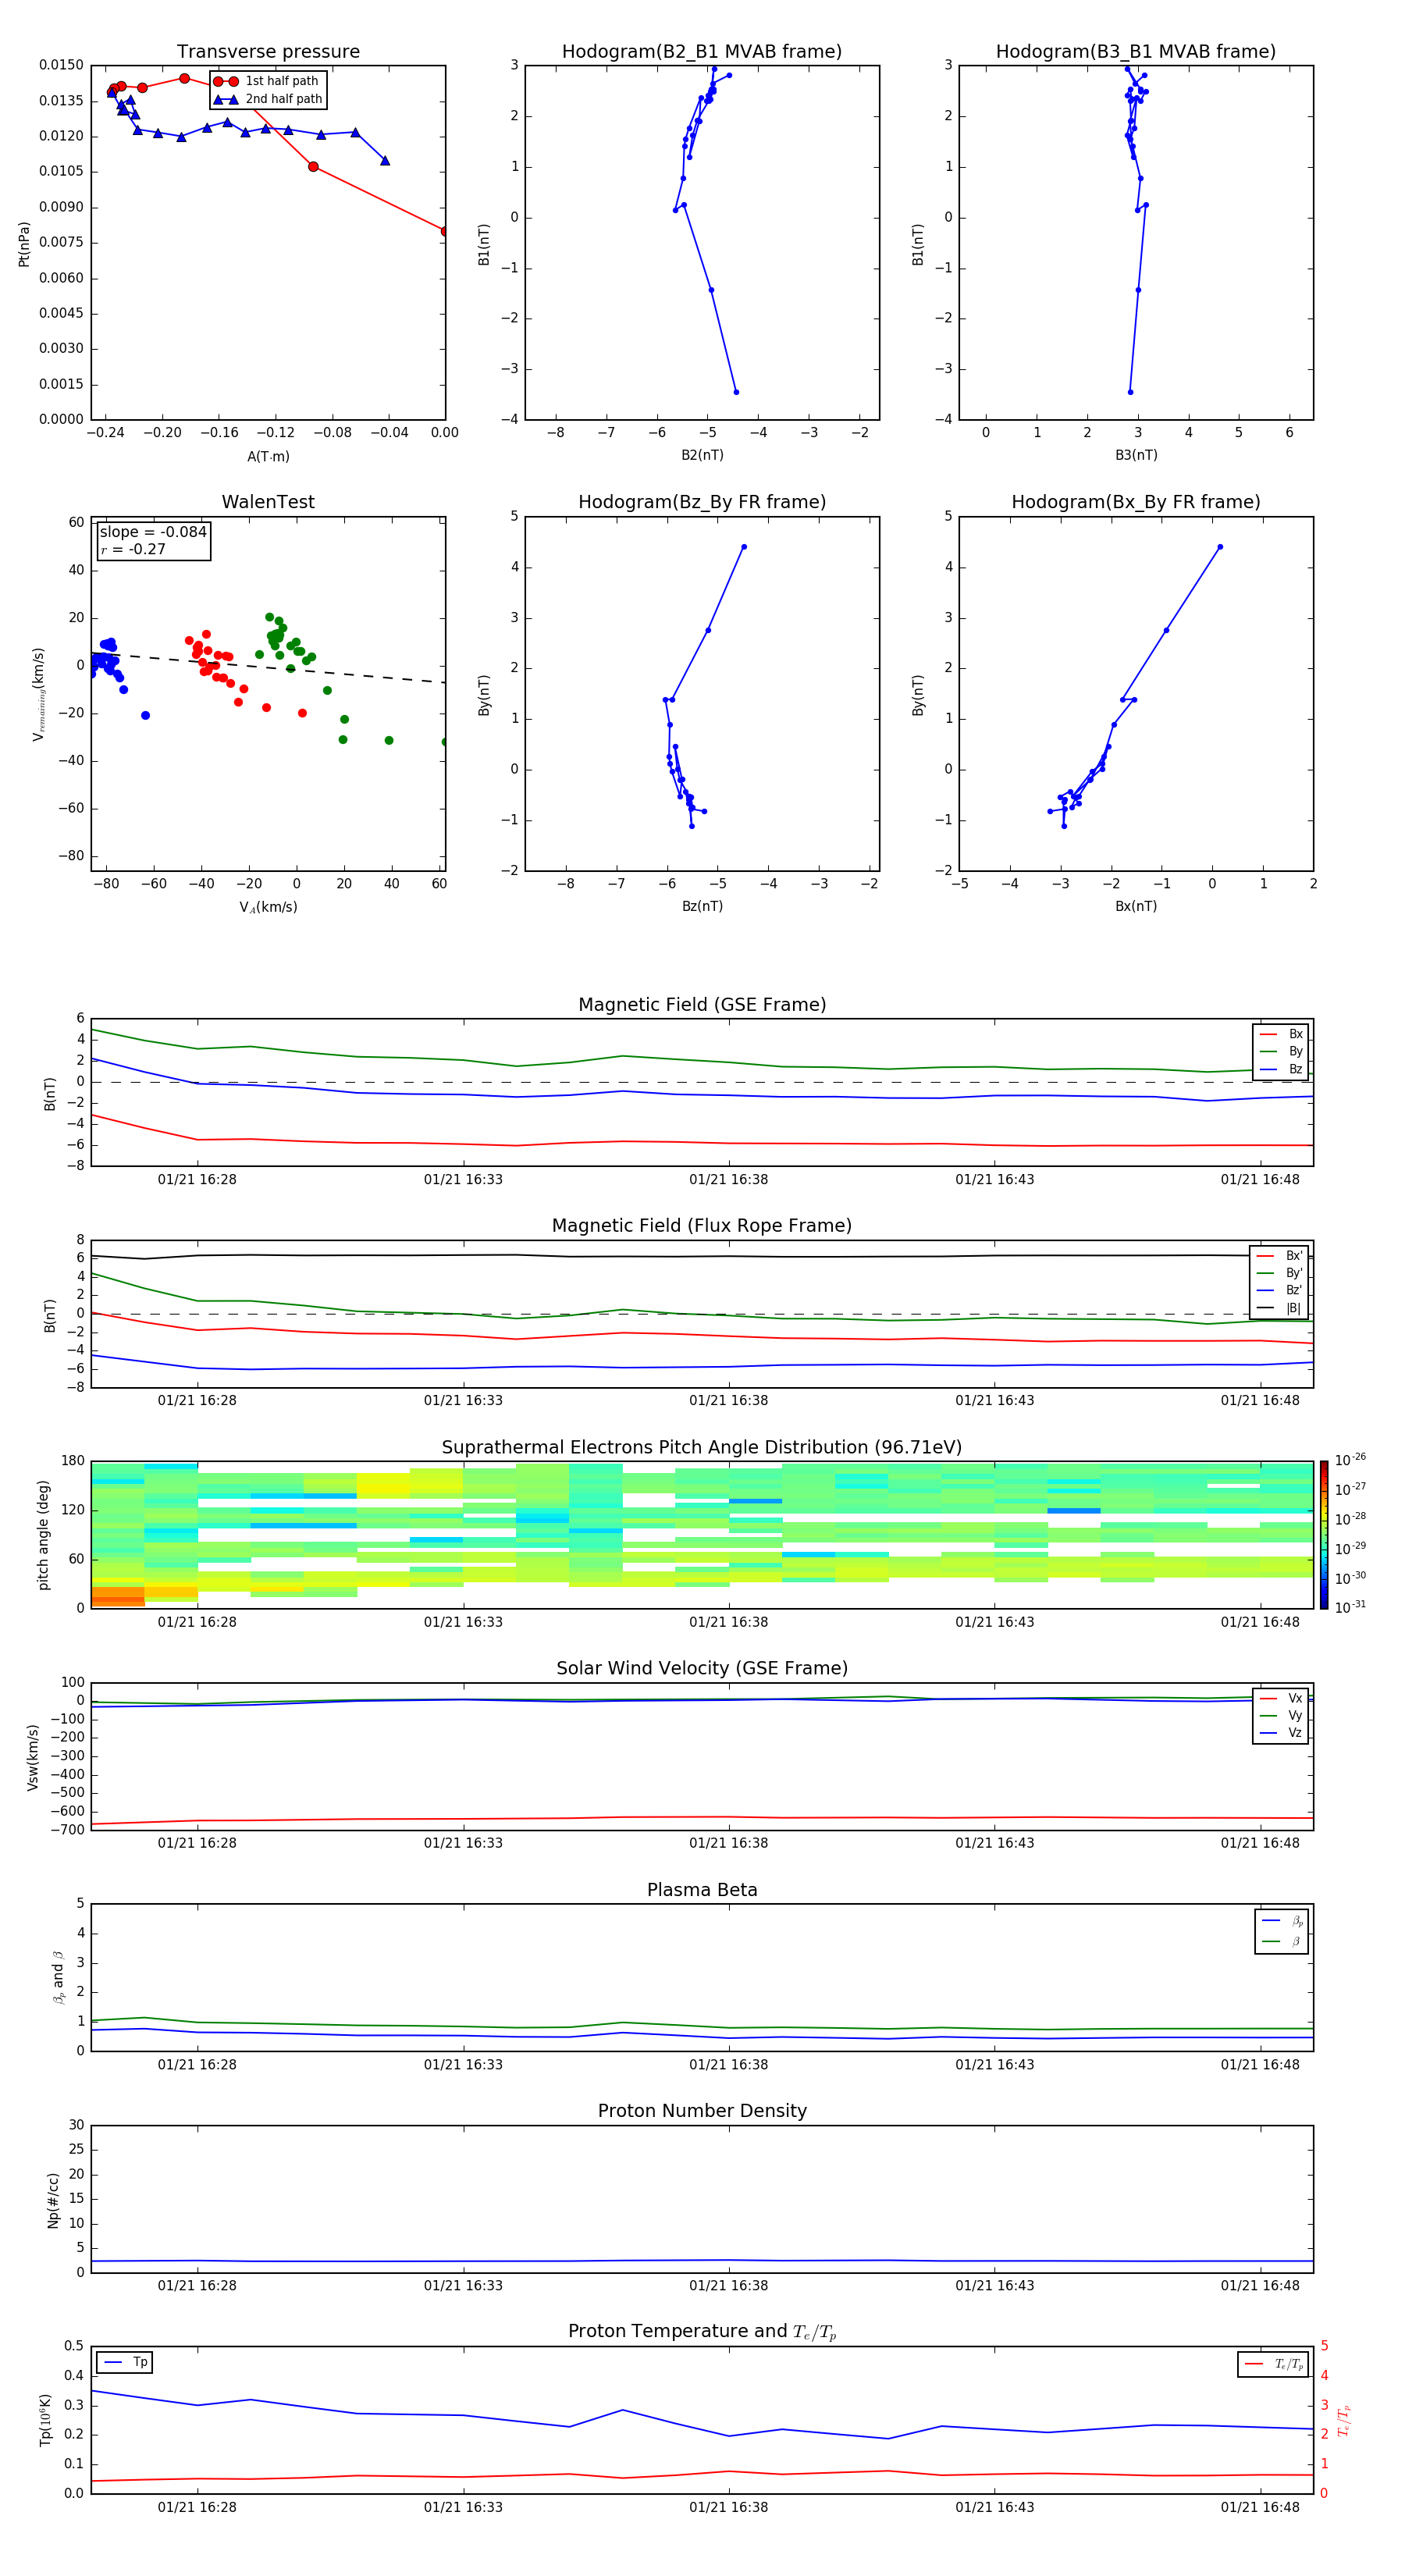
Task: Select the "Bz" legend entry in GSE plot
Action: 1281,1069
